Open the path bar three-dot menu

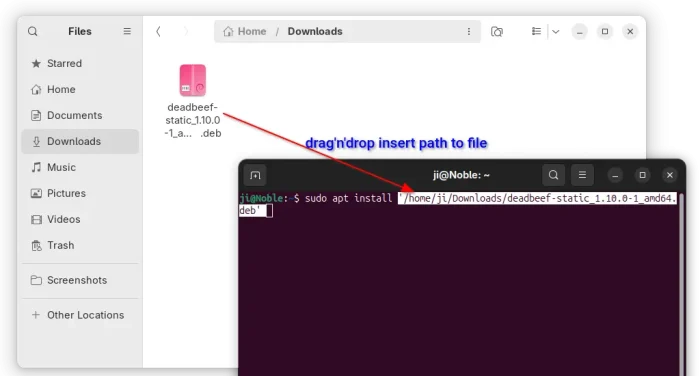[469, 31]
